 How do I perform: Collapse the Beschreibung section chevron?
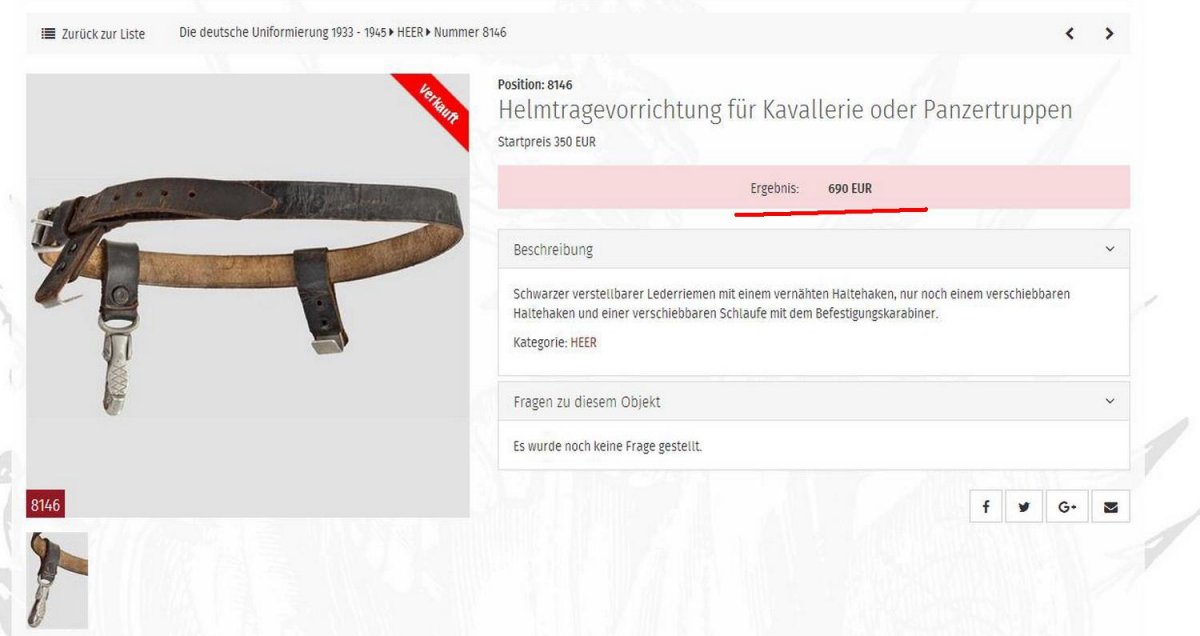tap(1109, 249)
